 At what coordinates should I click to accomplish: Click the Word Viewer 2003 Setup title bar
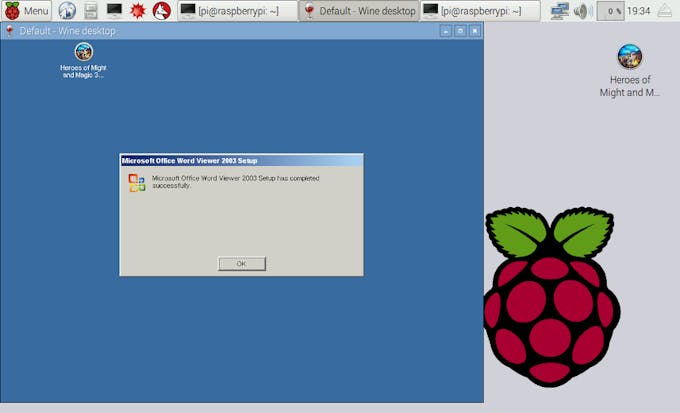click(x=242, y=161)
